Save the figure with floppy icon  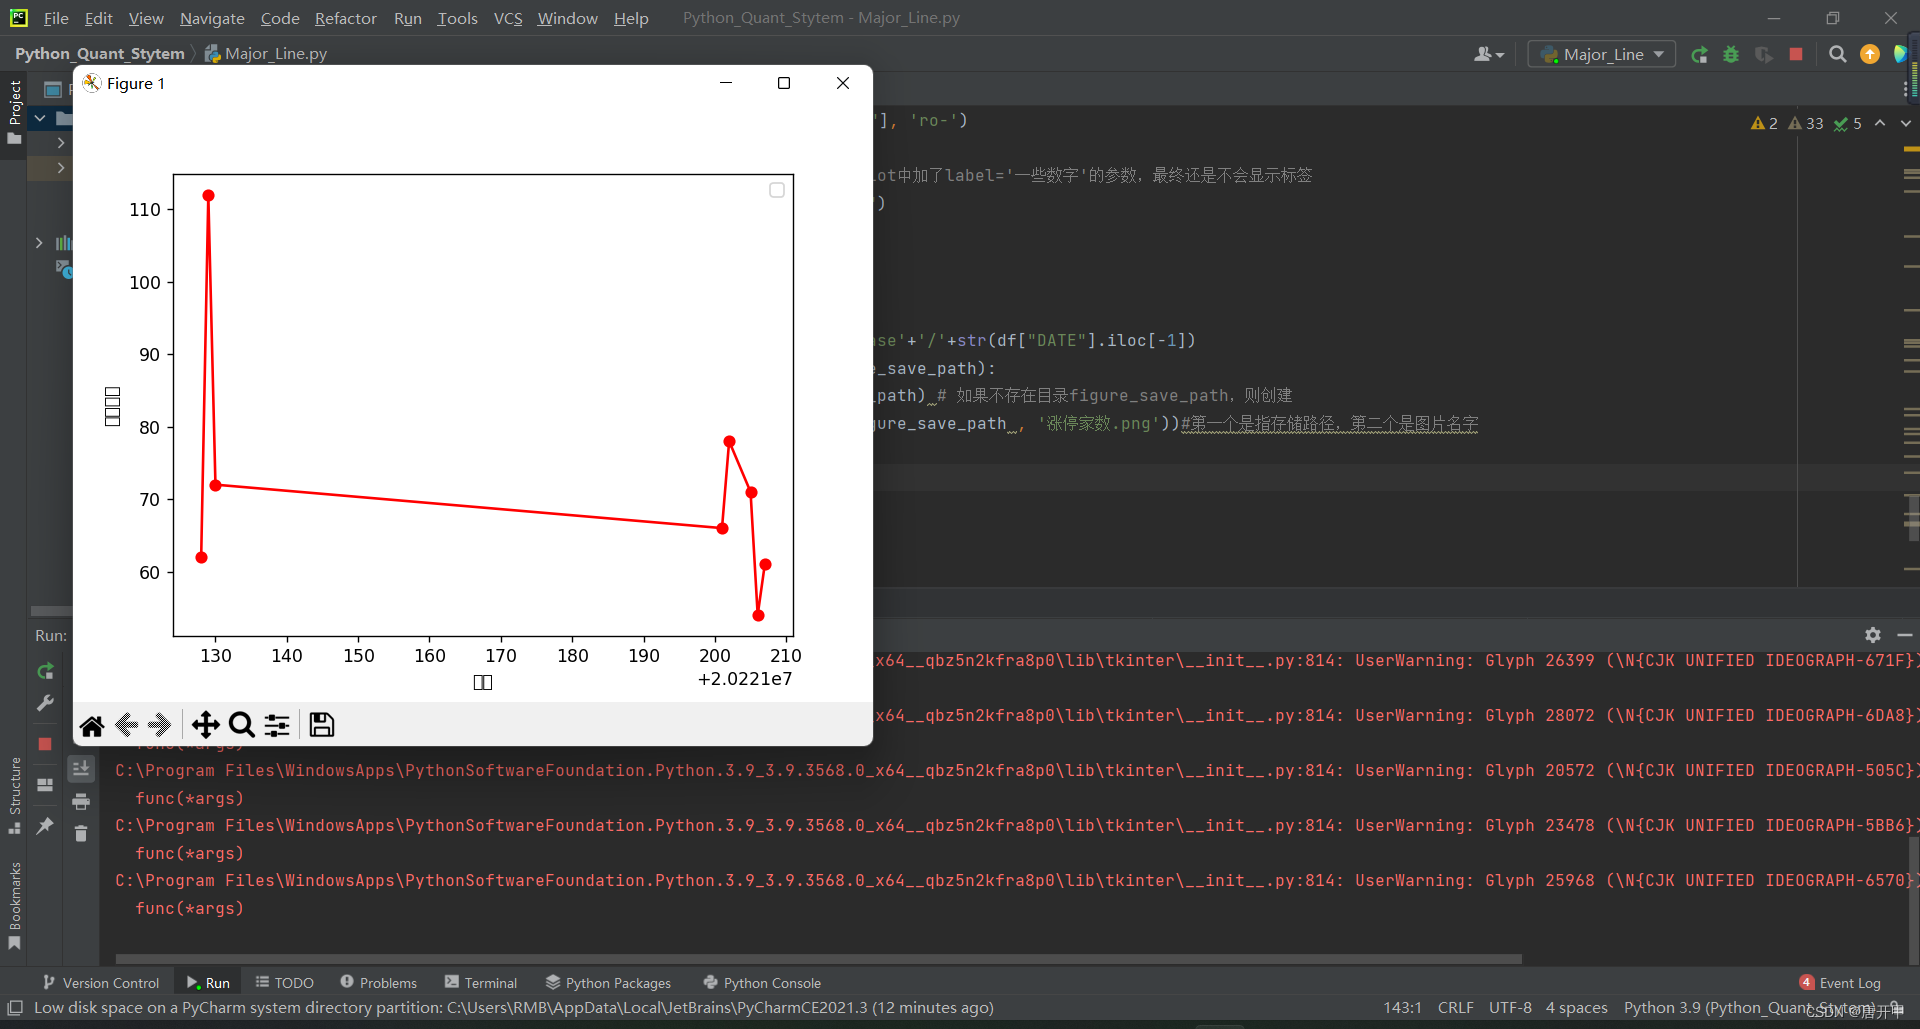321,725
